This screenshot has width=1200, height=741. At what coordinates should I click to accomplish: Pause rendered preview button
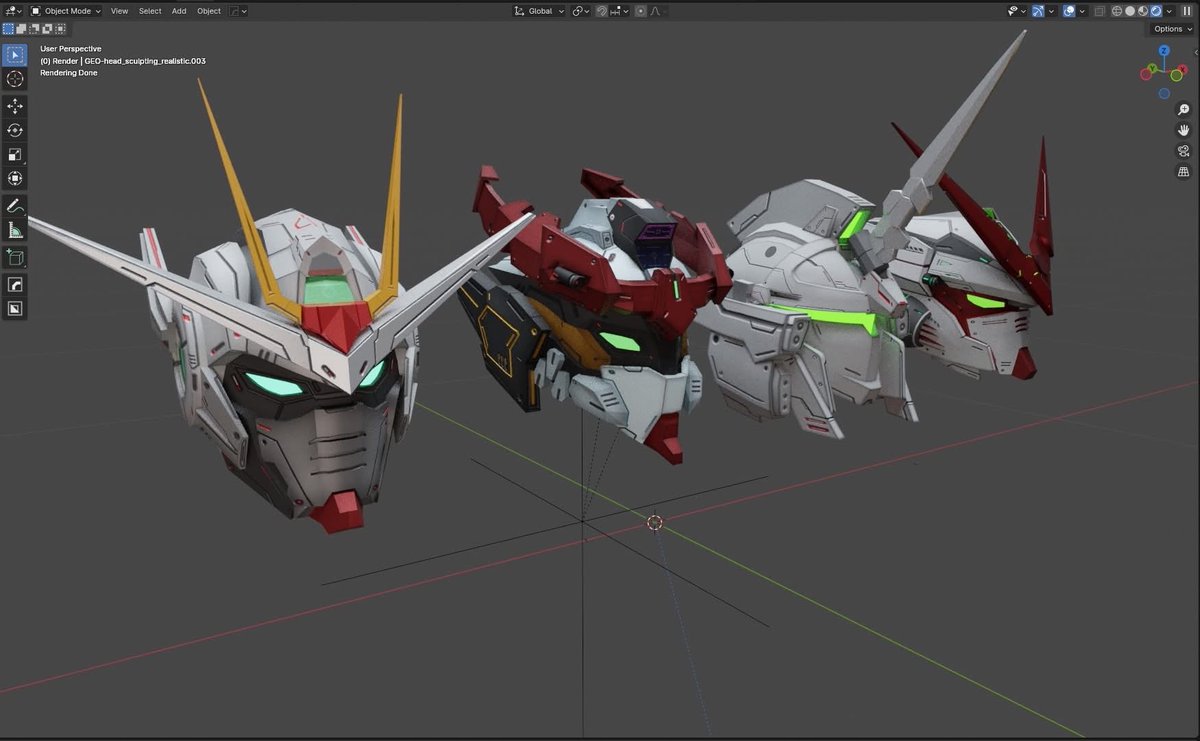click(1187, 11)
